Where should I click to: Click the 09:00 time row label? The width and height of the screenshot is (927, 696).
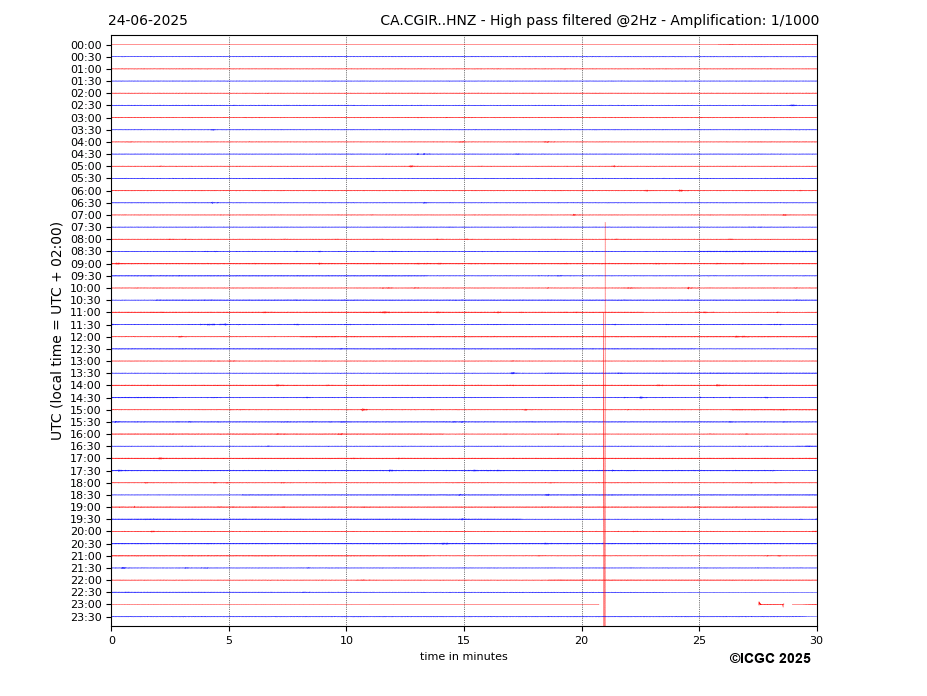86,264
